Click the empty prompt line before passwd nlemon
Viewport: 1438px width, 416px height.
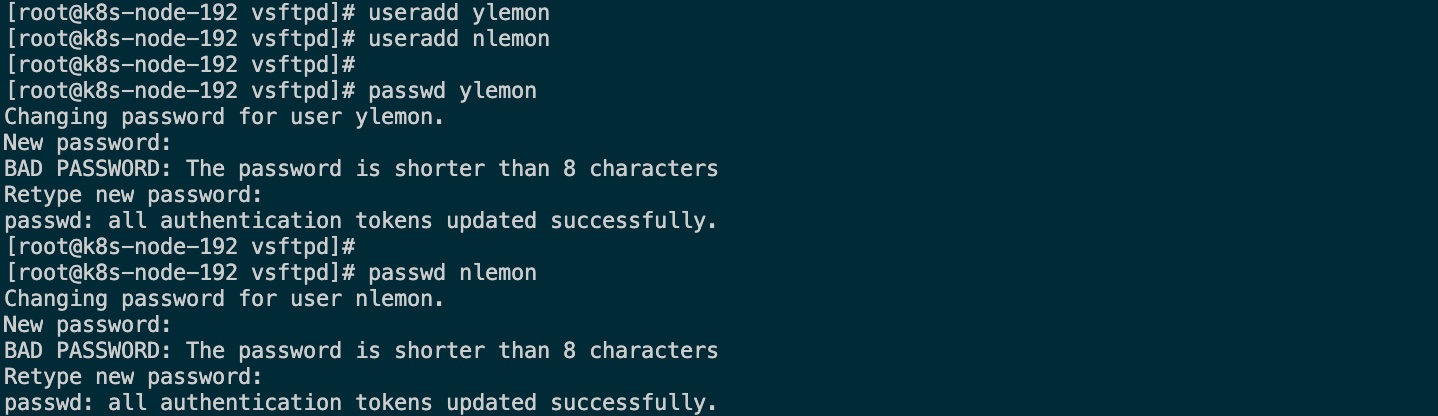[x=180, y=247]
